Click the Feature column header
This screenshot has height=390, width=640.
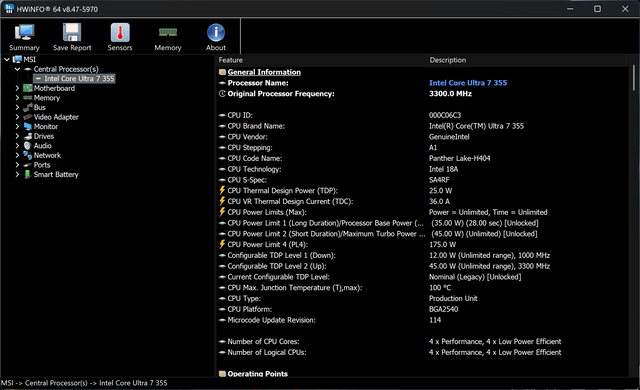(x=322, y=60)
